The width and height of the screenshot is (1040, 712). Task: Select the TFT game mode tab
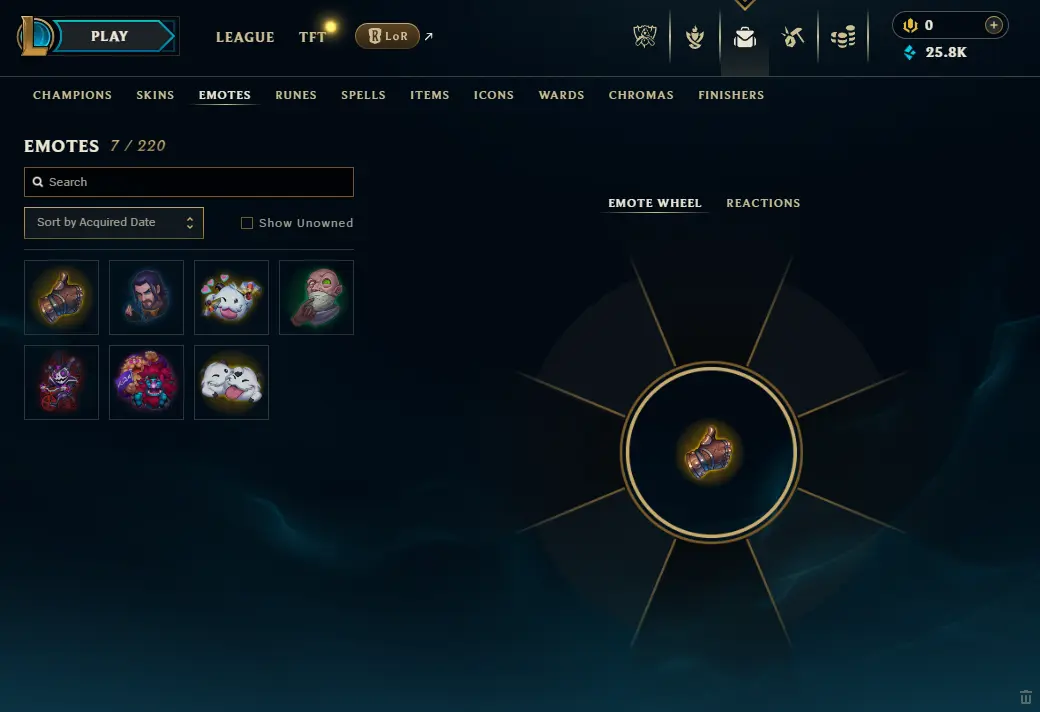tap(312, 37)
